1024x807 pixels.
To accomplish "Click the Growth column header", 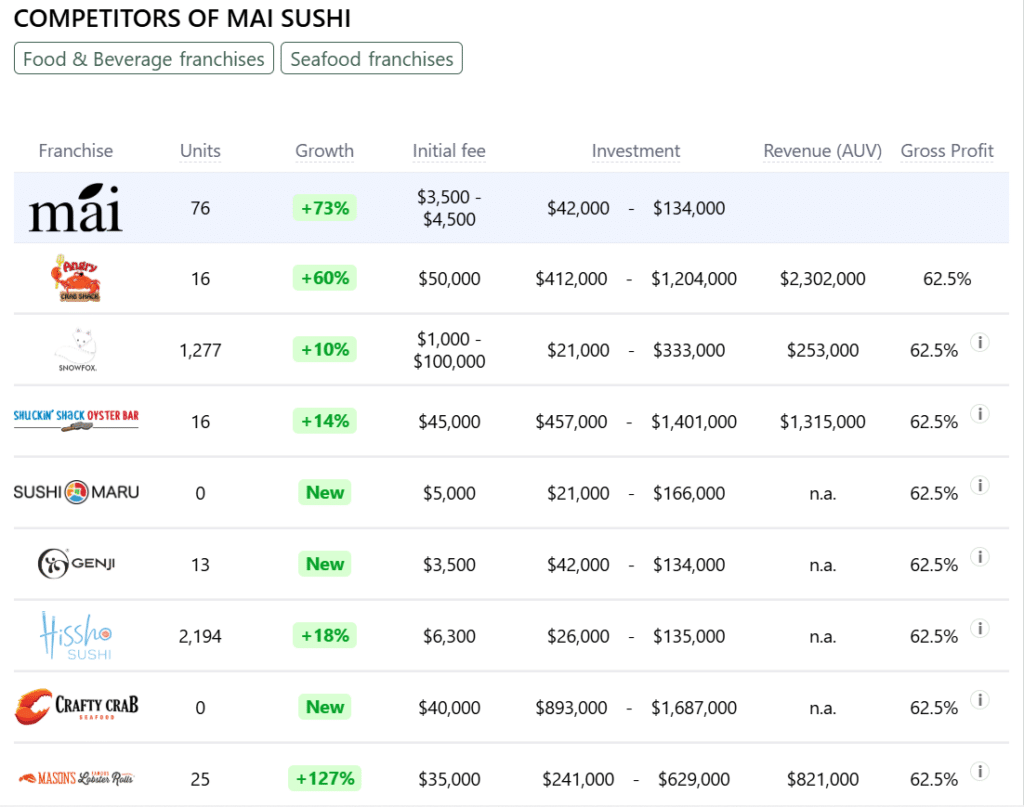I will pyautogui.click(x=325, y=151).
